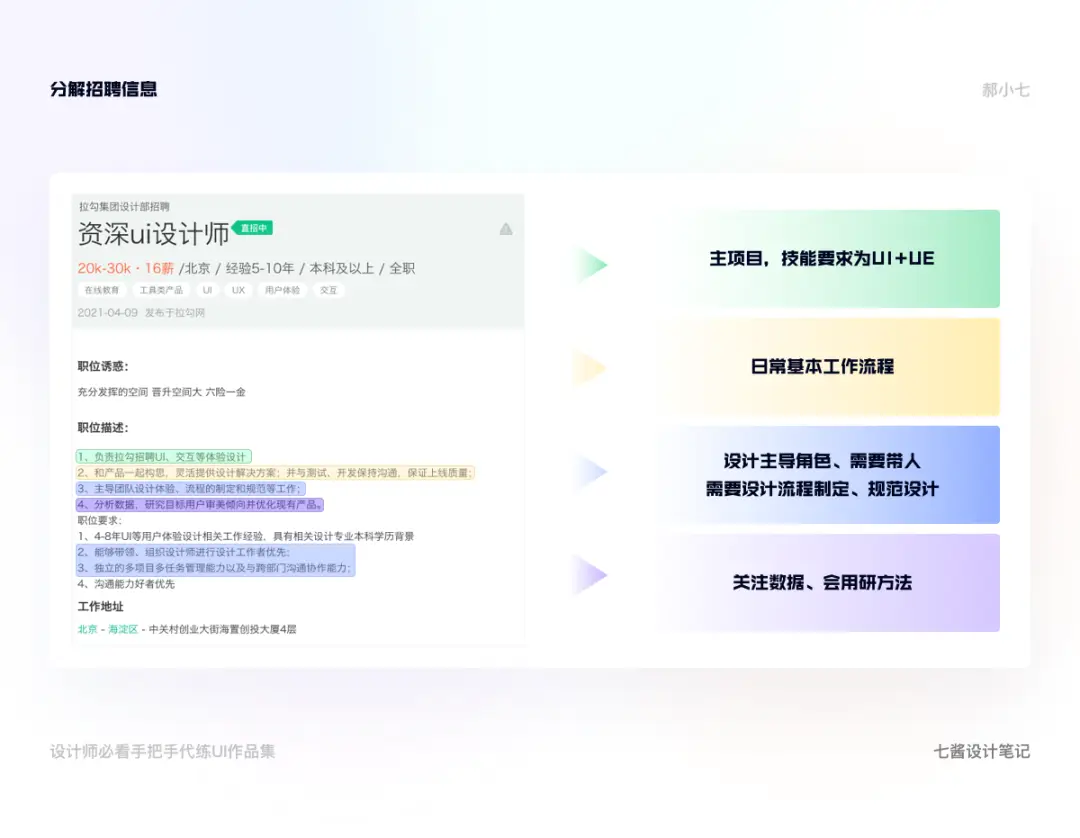Viewport: 1080px width, 838px height.
Task: Click the warning triangle report icon
Action: (x=506, y=229)
